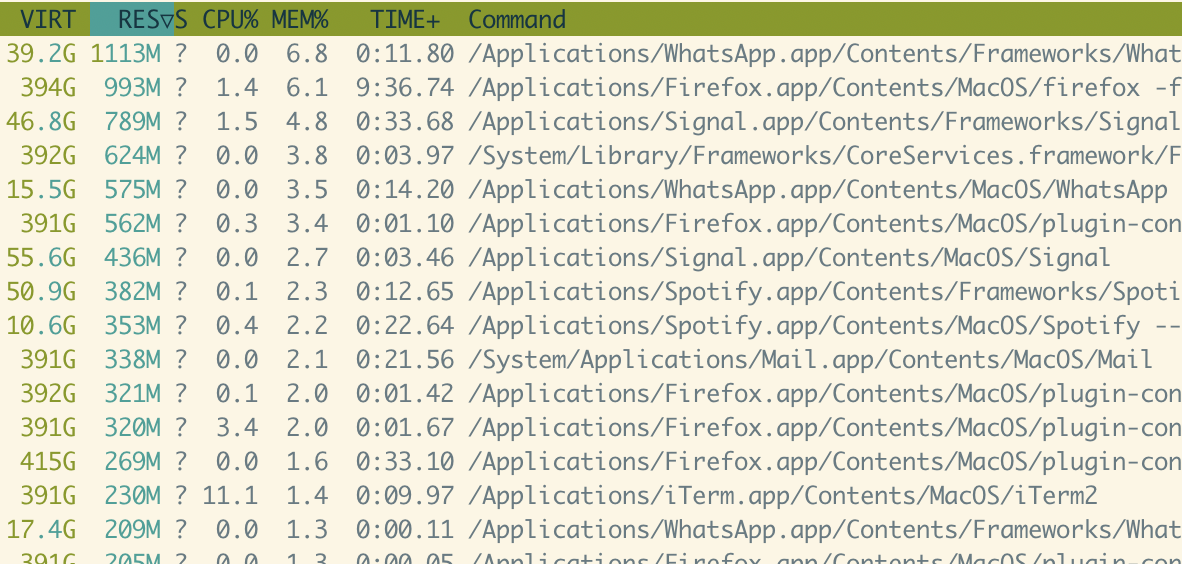Select the plugin-container row with 3.4 CPU%

click(x=591, y=427)
